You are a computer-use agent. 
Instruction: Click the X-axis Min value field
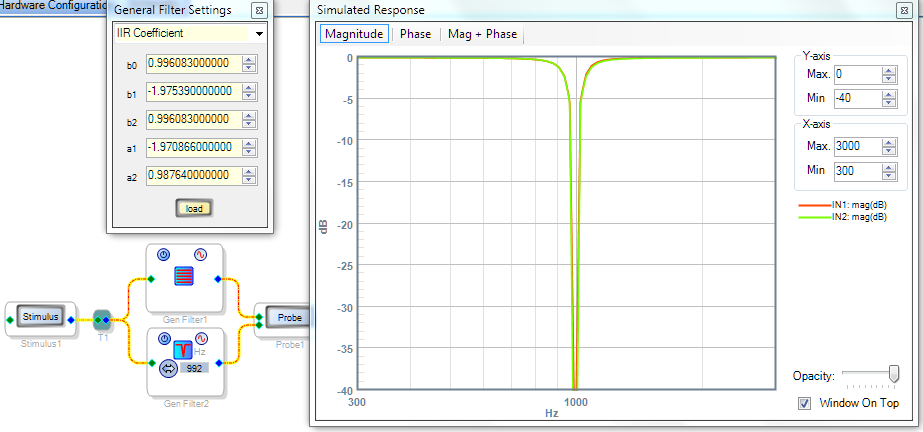(858, 171)
